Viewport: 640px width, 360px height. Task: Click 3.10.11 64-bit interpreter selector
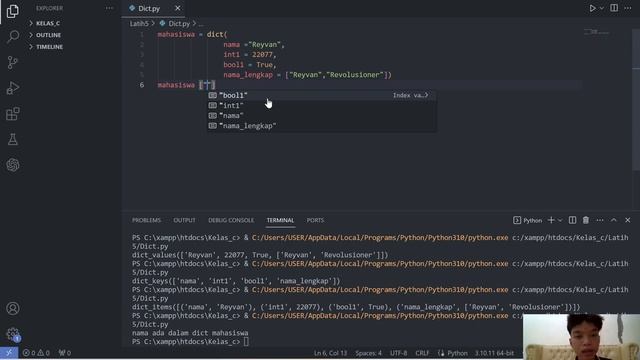click(x=494, y=353)
